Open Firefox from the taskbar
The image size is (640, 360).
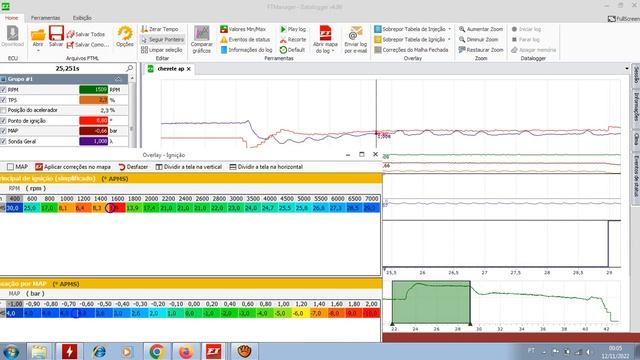click(186, 351)
